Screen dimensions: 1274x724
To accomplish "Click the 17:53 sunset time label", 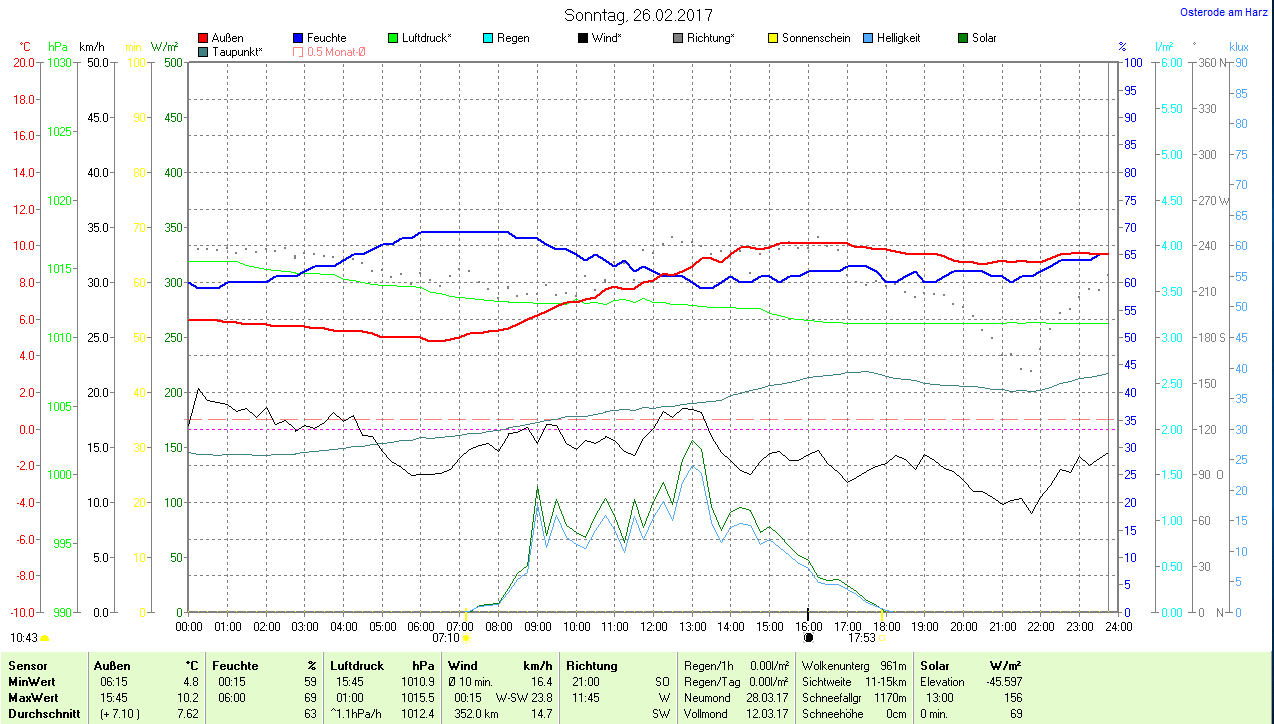I will pos(861,637).
